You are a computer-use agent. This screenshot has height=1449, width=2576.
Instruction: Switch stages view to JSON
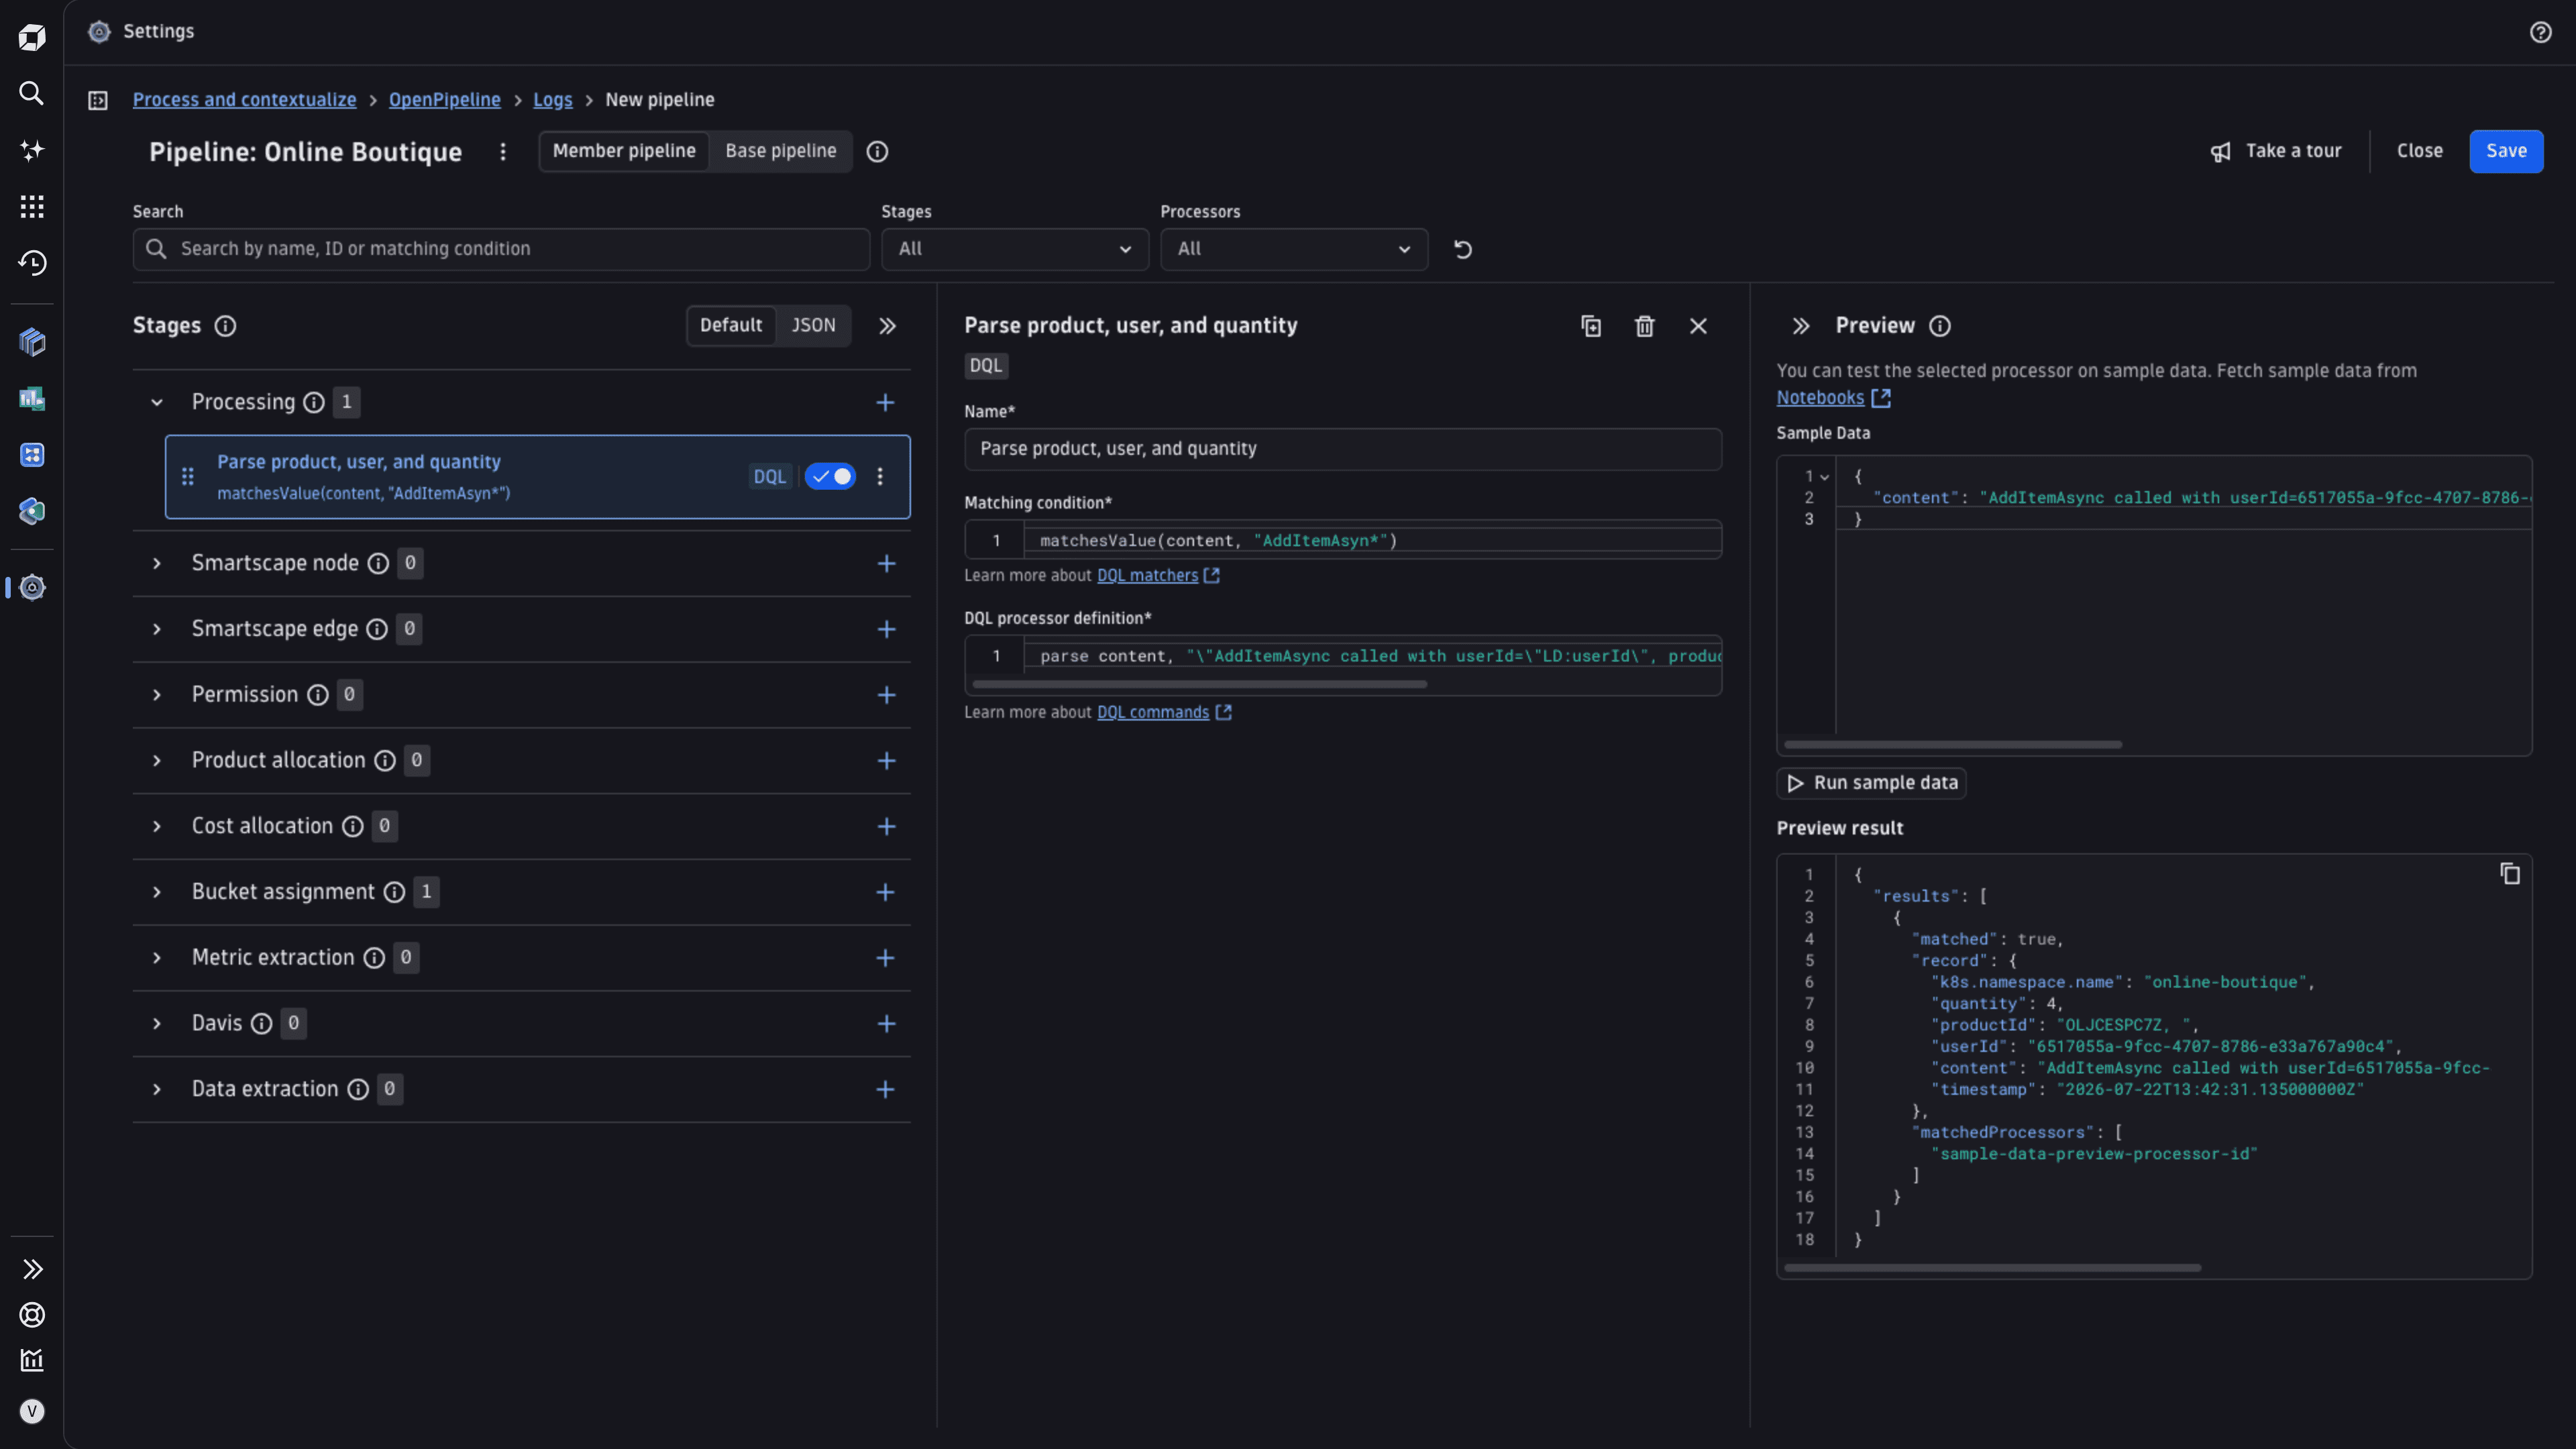pyautogui.click(x=814, y=325)
